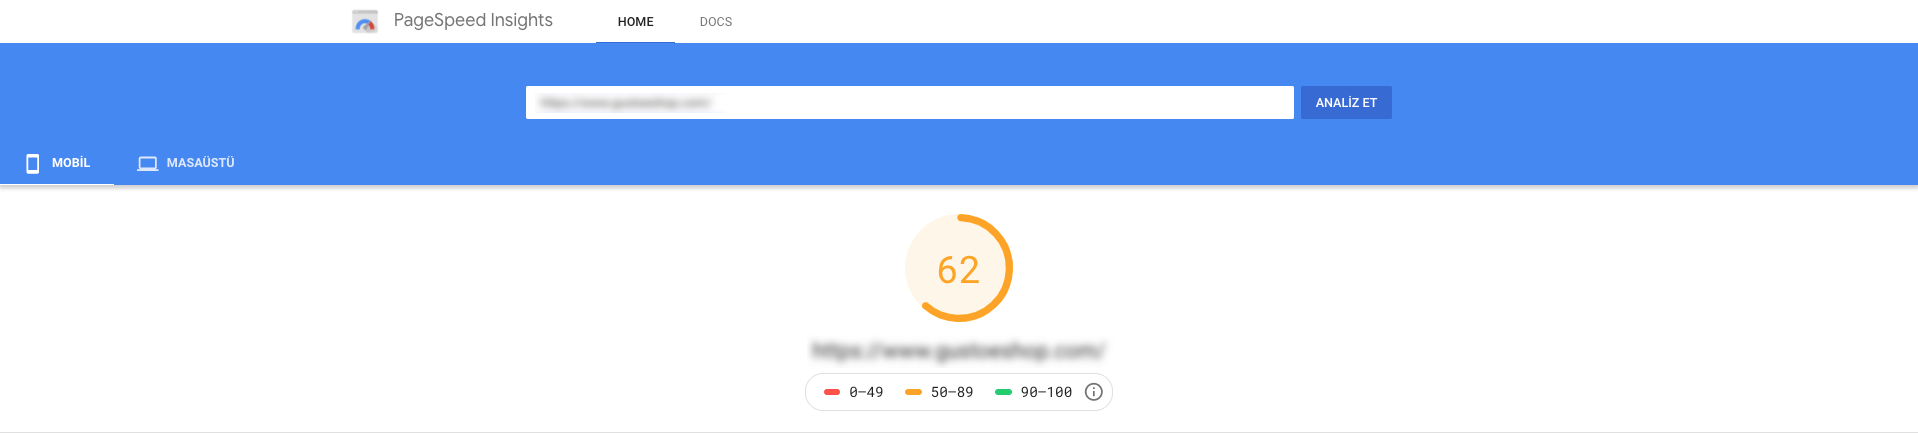
Task: Click the red 0–49 legend marker
Action: coord(832,392)
